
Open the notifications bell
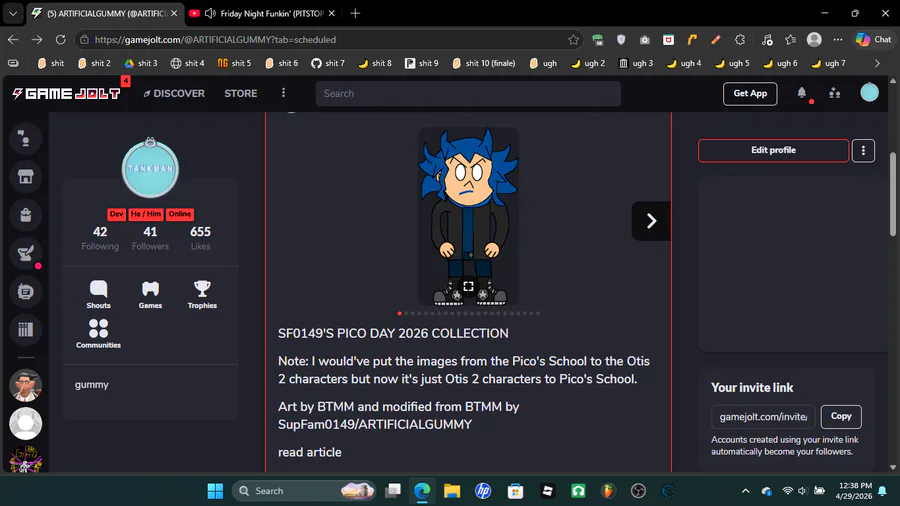pos(802,93)
